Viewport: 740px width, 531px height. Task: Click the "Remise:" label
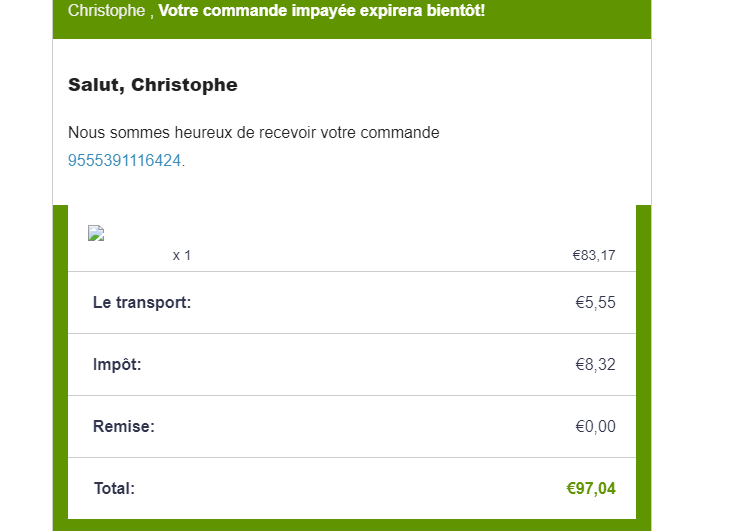coord(123,427)
